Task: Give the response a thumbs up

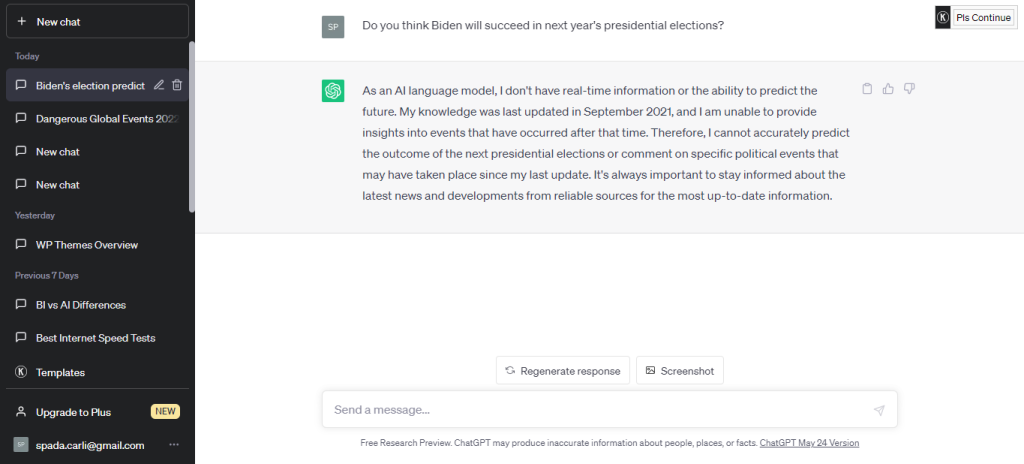Action: coord(888,89)
